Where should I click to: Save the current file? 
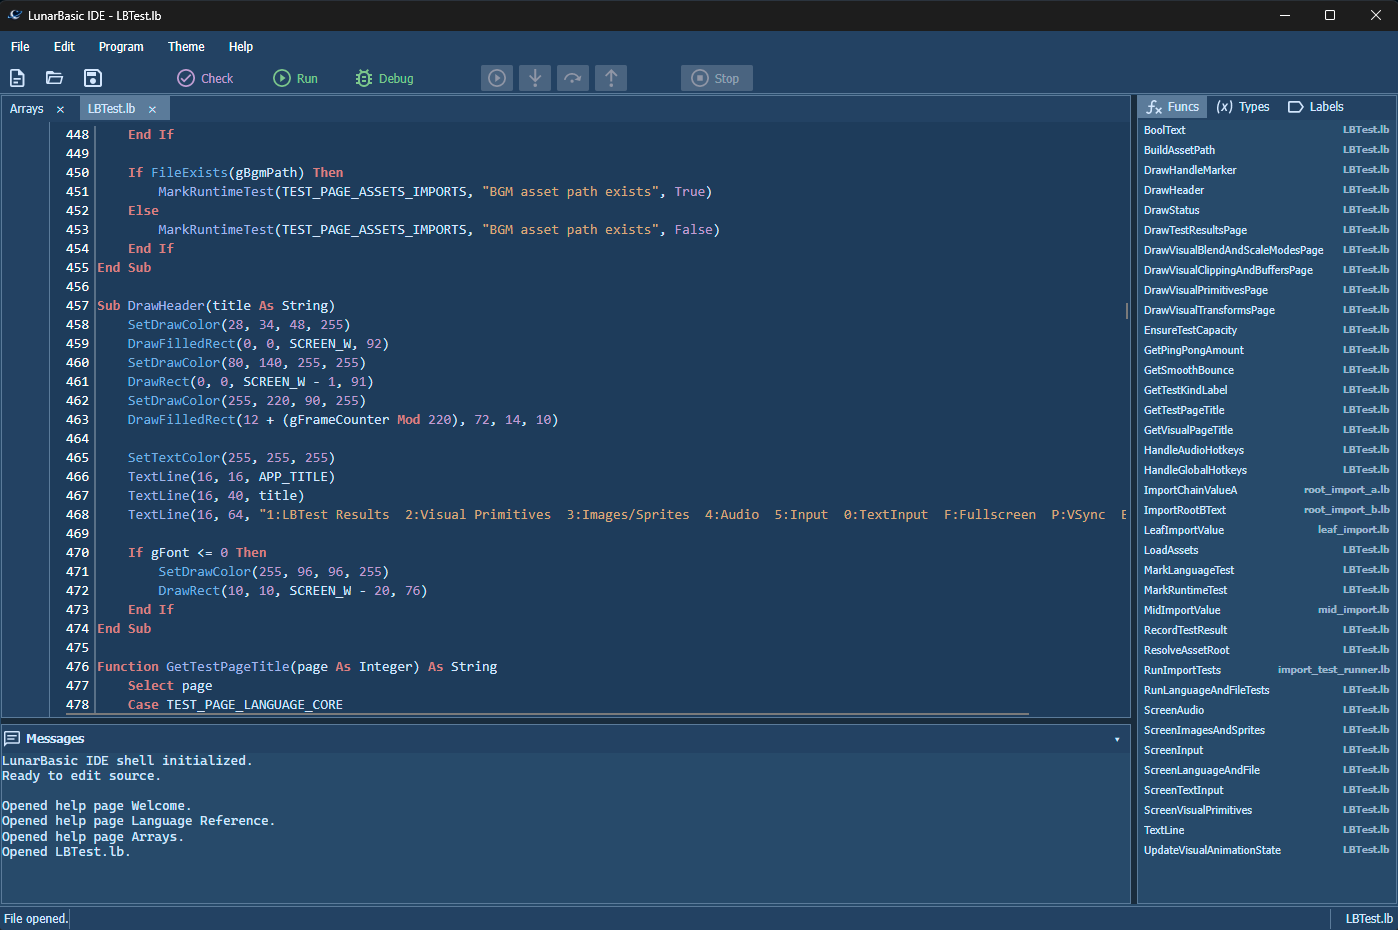(92, 77)
